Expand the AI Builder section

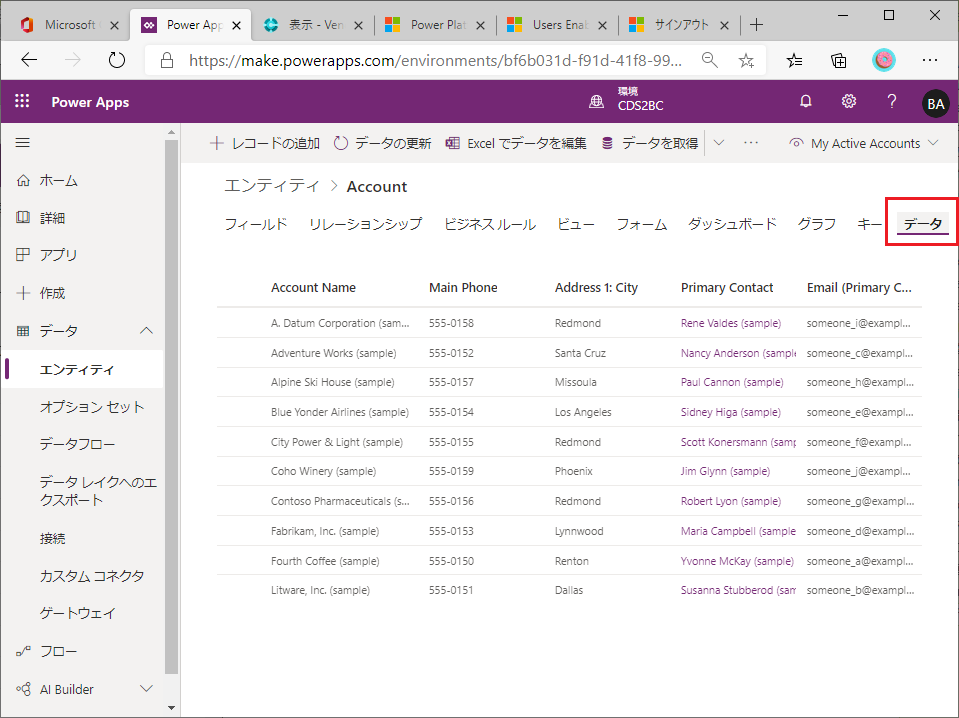coord(146,689)
